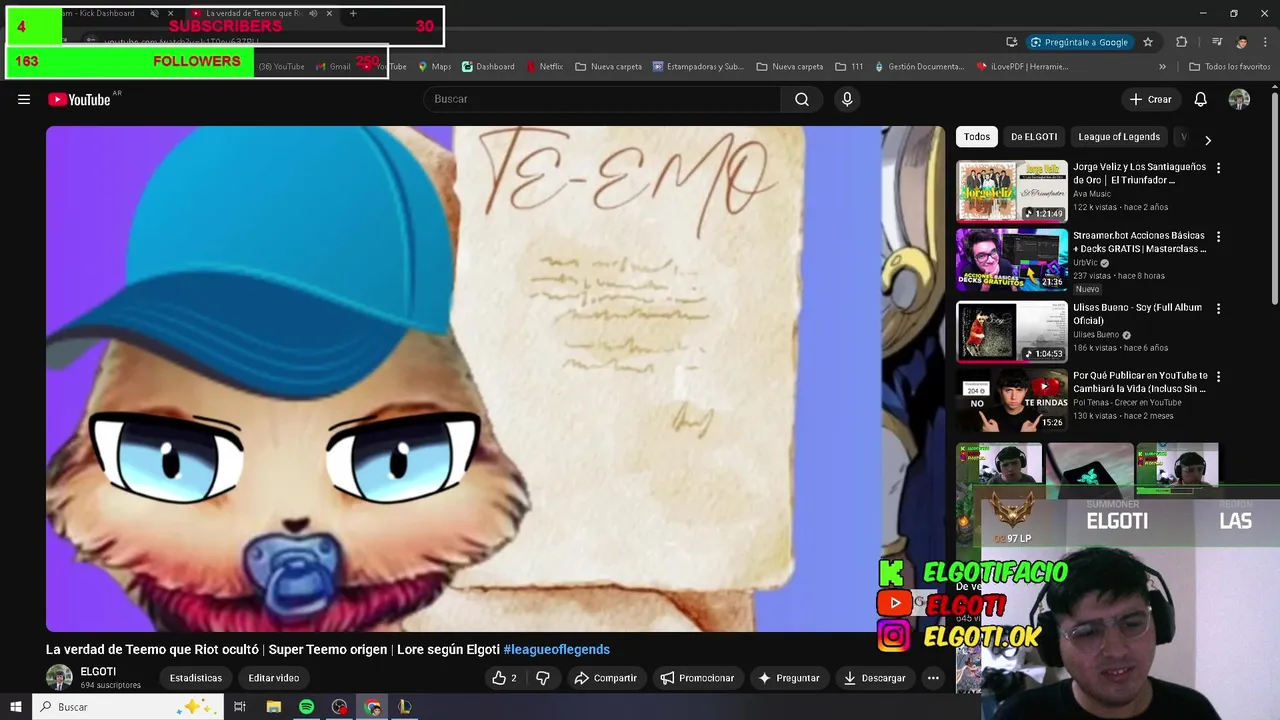1280x720 pixels.
Task: Mute the Kick Dashboard tab audio
Action: (x=154, y=13)
